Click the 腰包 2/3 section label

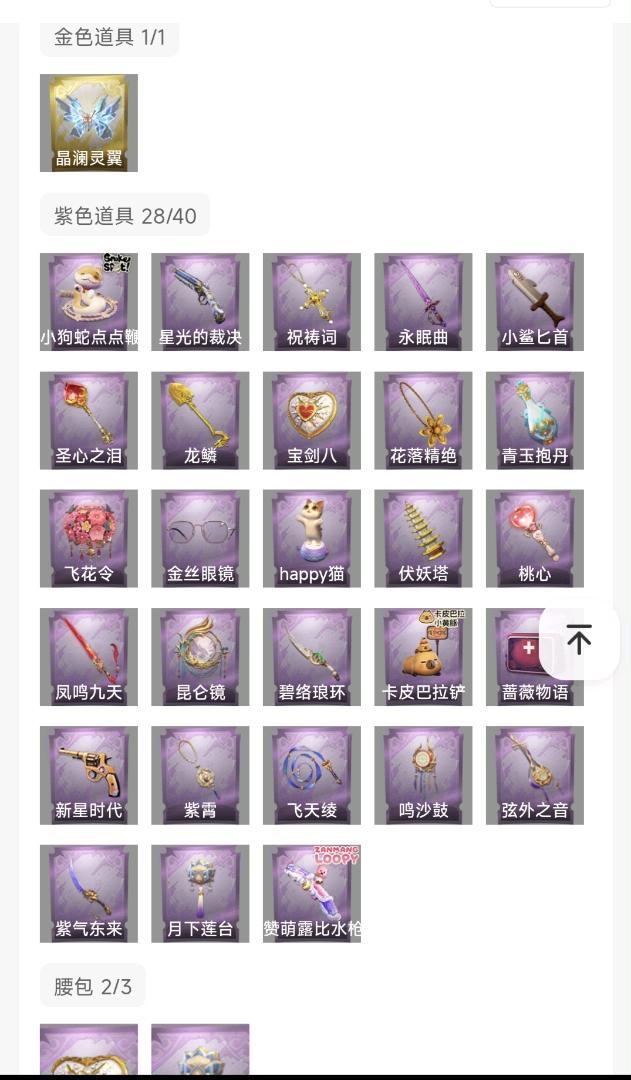(93, 986)
